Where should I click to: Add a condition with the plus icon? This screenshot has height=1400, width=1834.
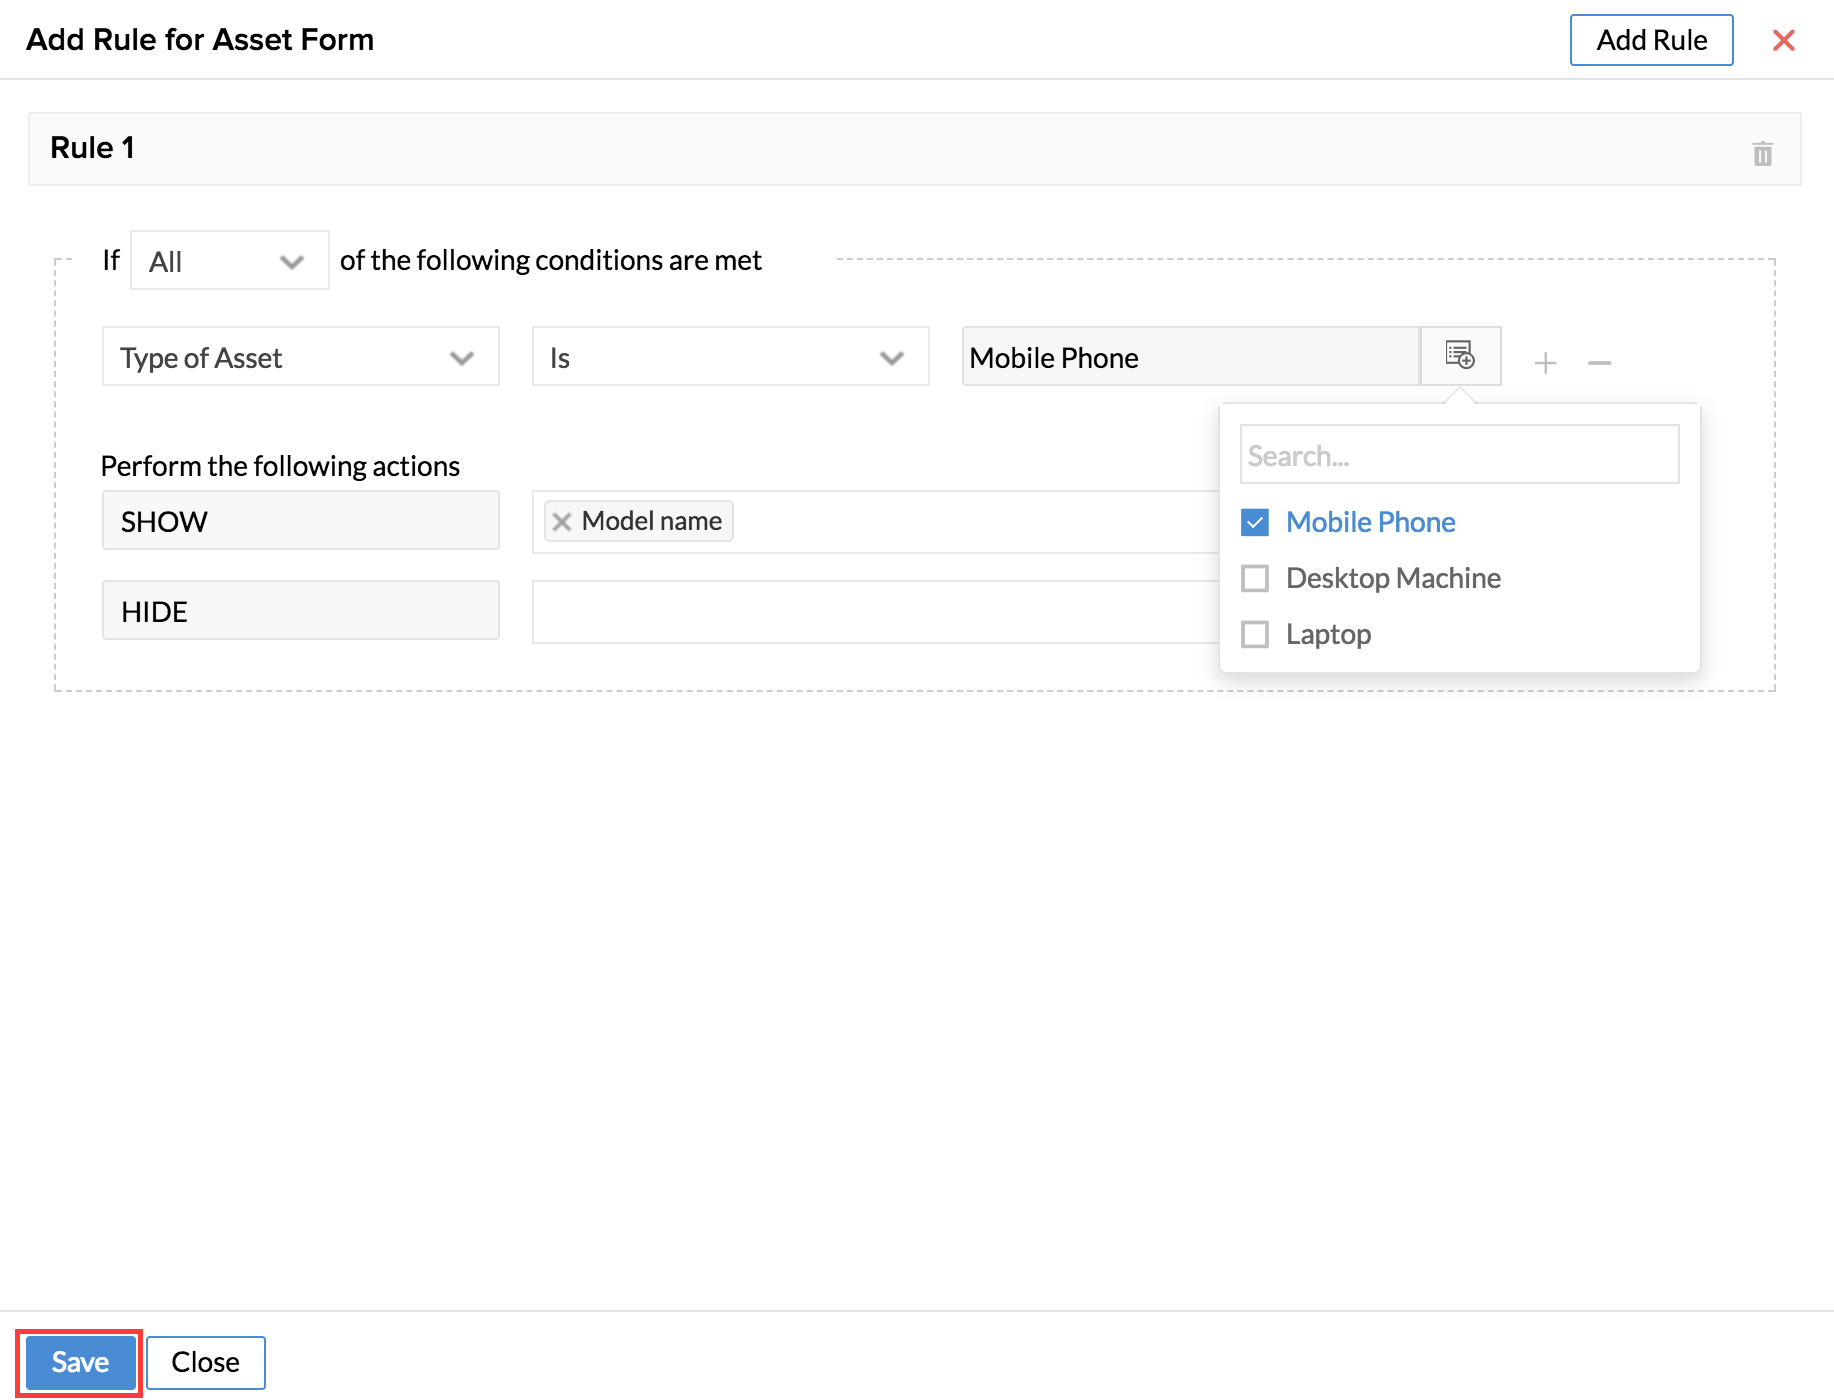pos(1545,362)
